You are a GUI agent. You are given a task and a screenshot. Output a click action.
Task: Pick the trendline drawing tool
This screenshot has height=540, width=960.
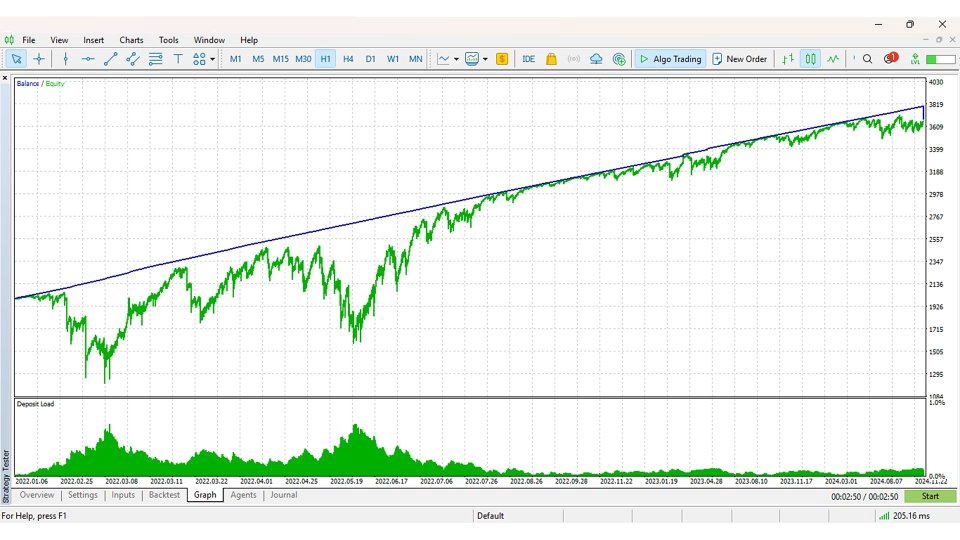pyautogui.click(x=110, y=59)
